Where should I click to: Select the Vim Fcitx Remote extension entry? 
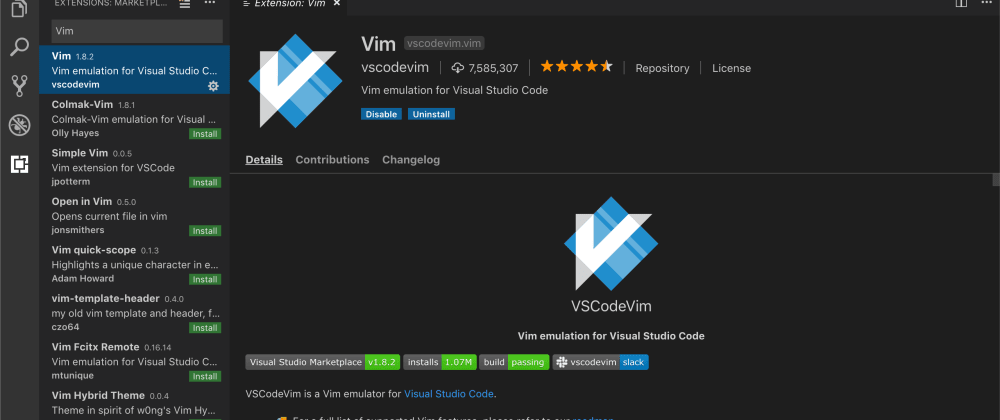(x=135, y=361)
